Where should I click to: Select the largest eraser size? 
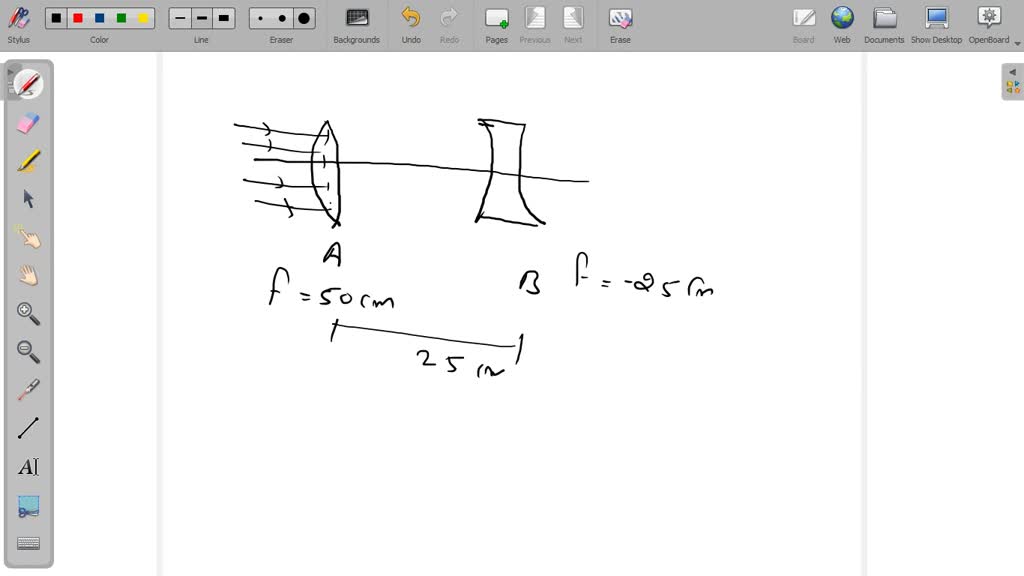click(302, 17)
